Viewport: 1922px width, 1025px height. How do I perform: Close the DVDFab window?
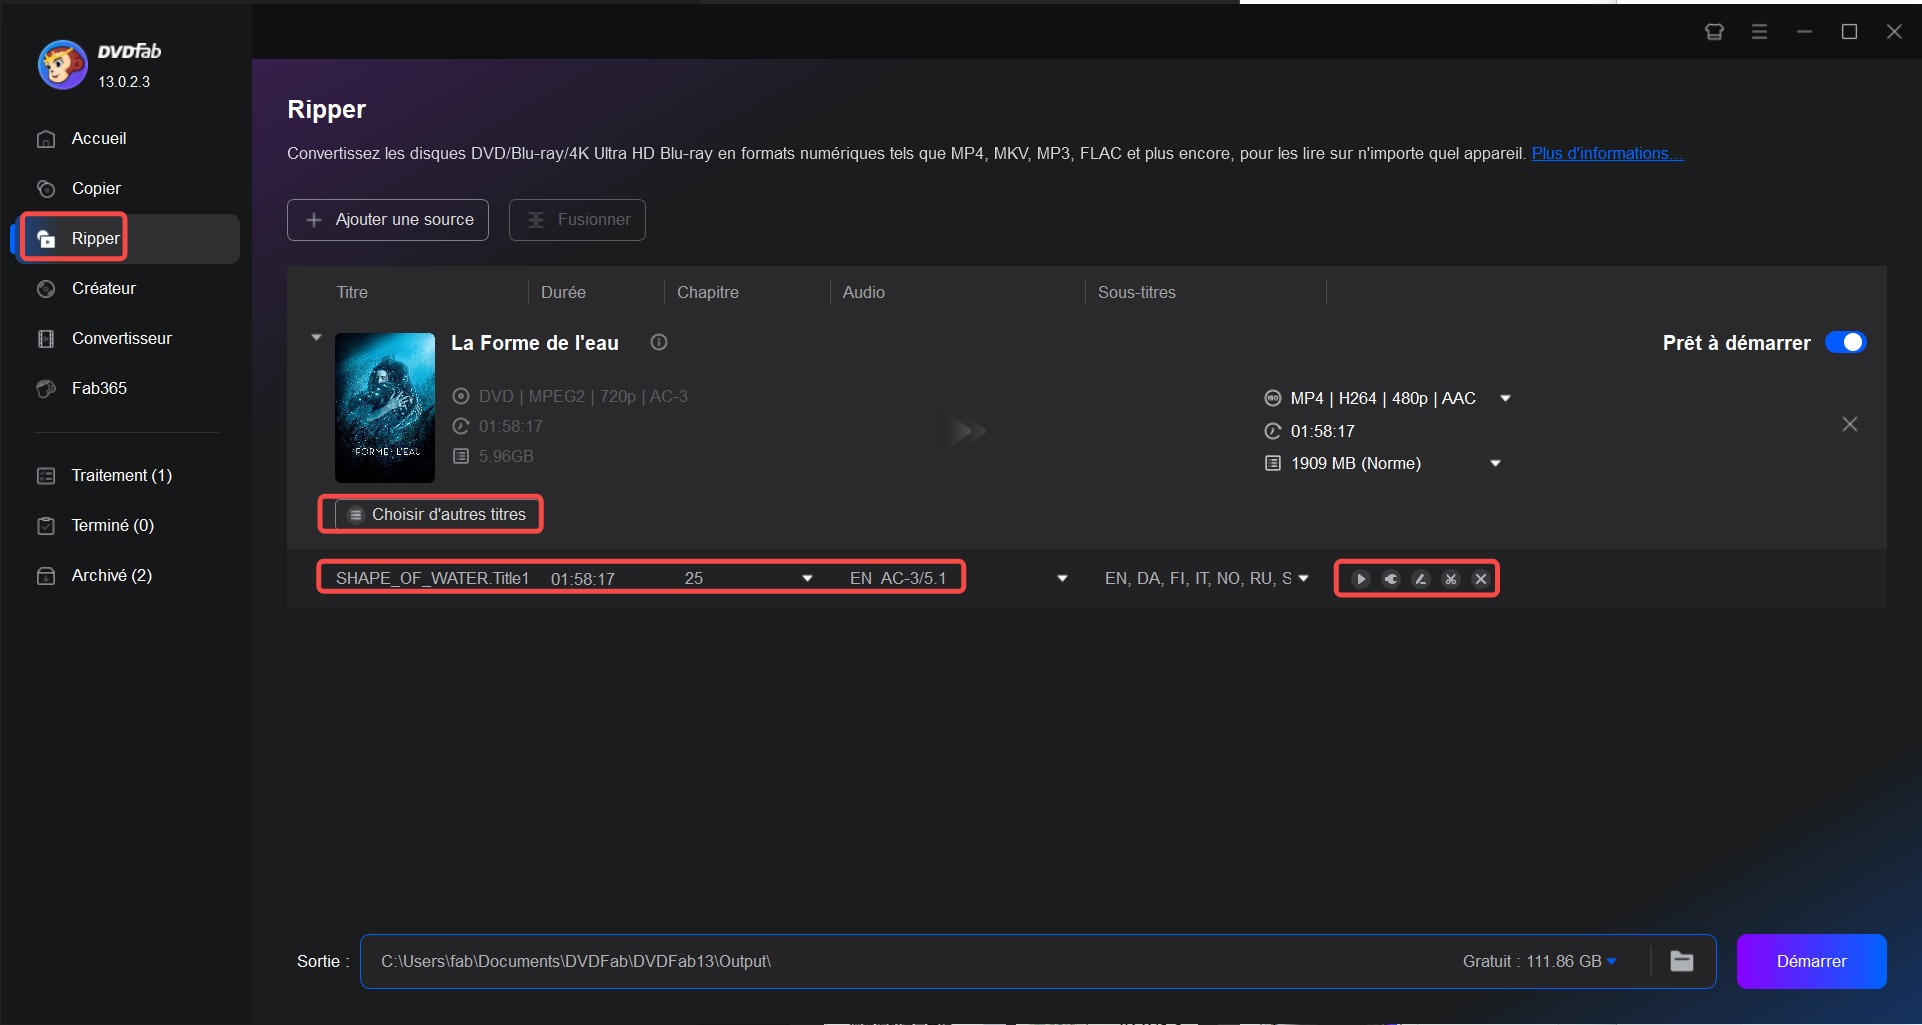point(1894,32)
